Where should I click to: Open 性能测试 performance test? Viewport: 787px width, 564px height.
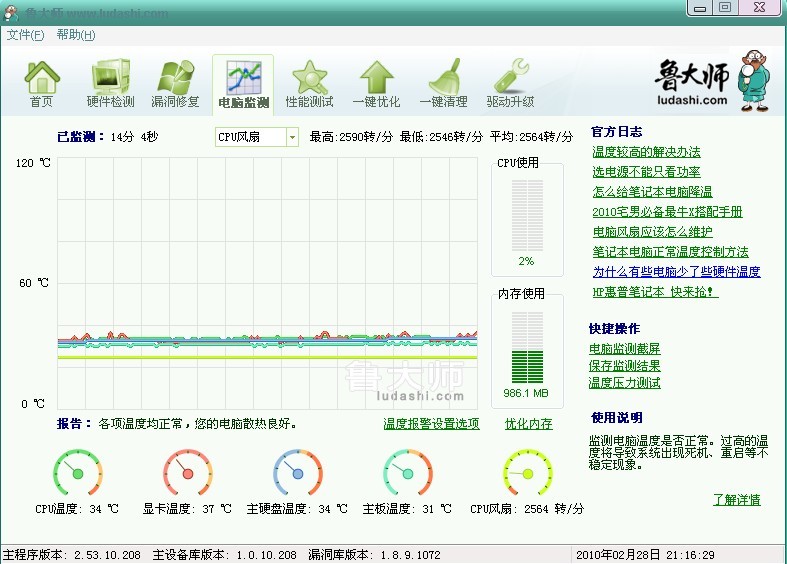[309, 84]
